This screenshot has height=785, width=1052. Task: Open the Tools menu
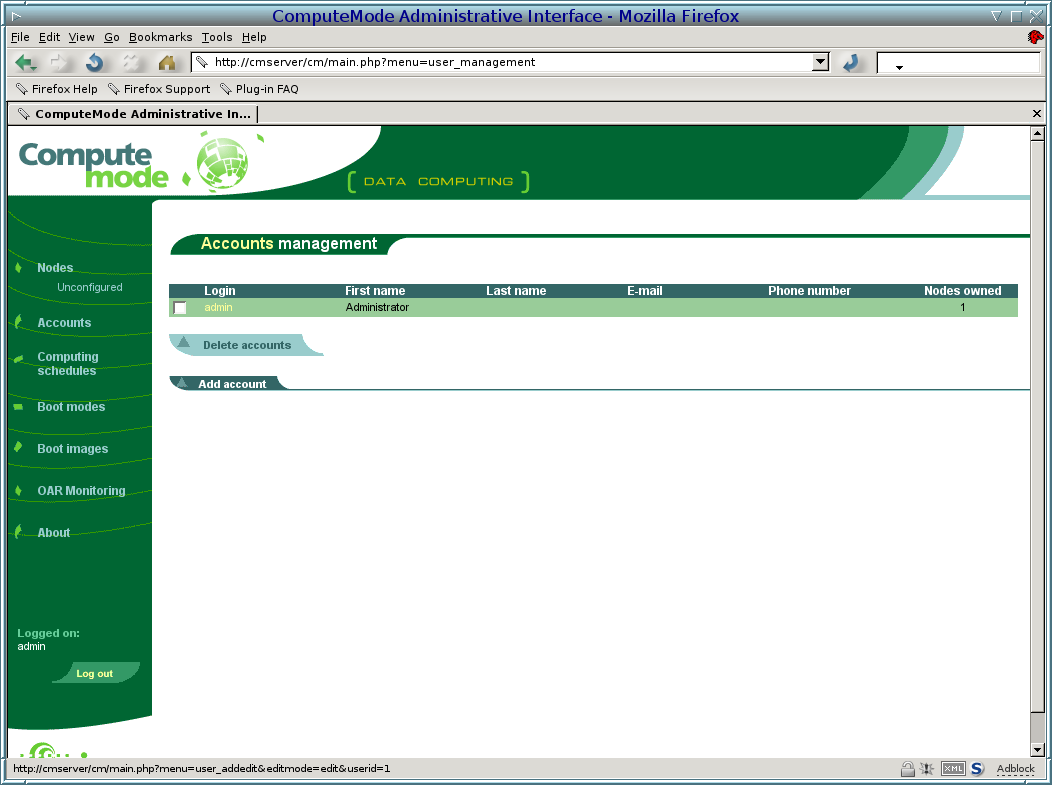(217, 37)
